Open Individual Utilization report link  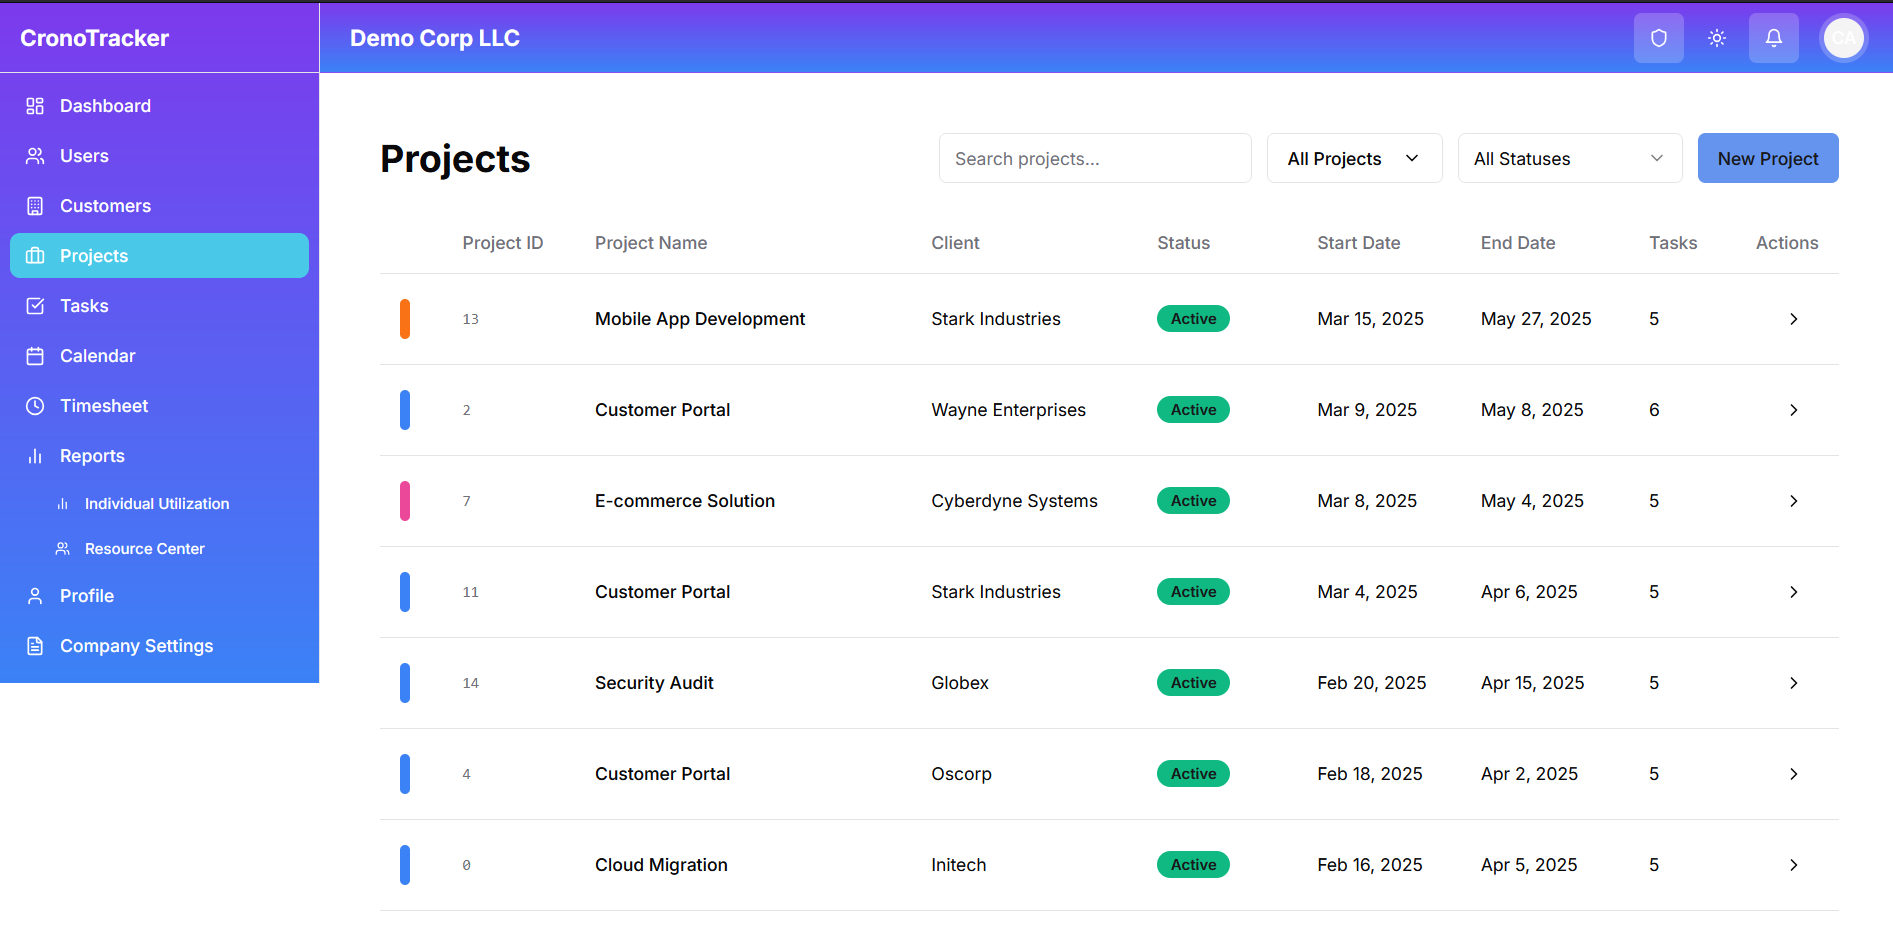click(157, 504)
